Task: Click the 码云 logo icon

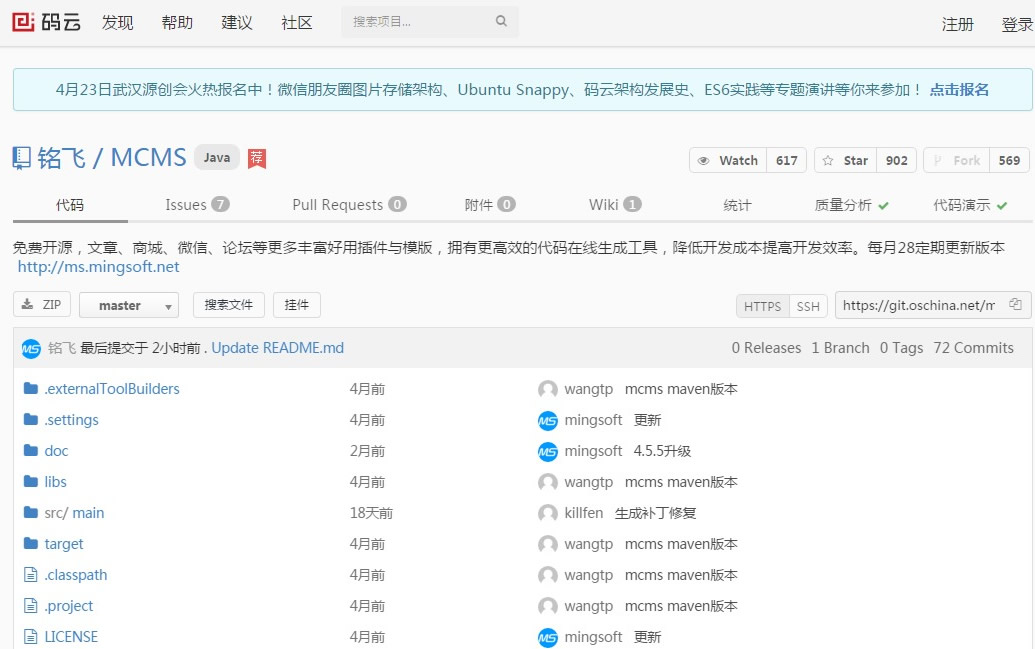Action: click(x=23, y=22)
